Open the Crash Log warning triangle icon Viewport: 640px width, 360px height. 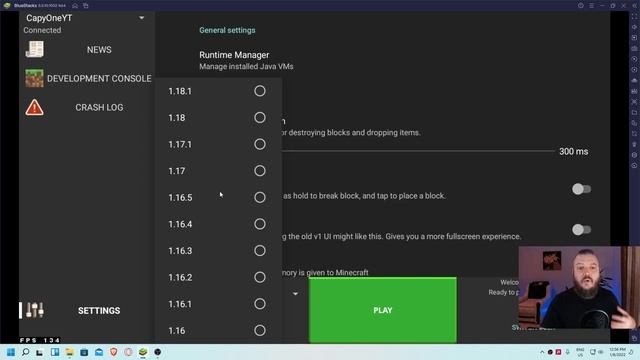[34, 107]
